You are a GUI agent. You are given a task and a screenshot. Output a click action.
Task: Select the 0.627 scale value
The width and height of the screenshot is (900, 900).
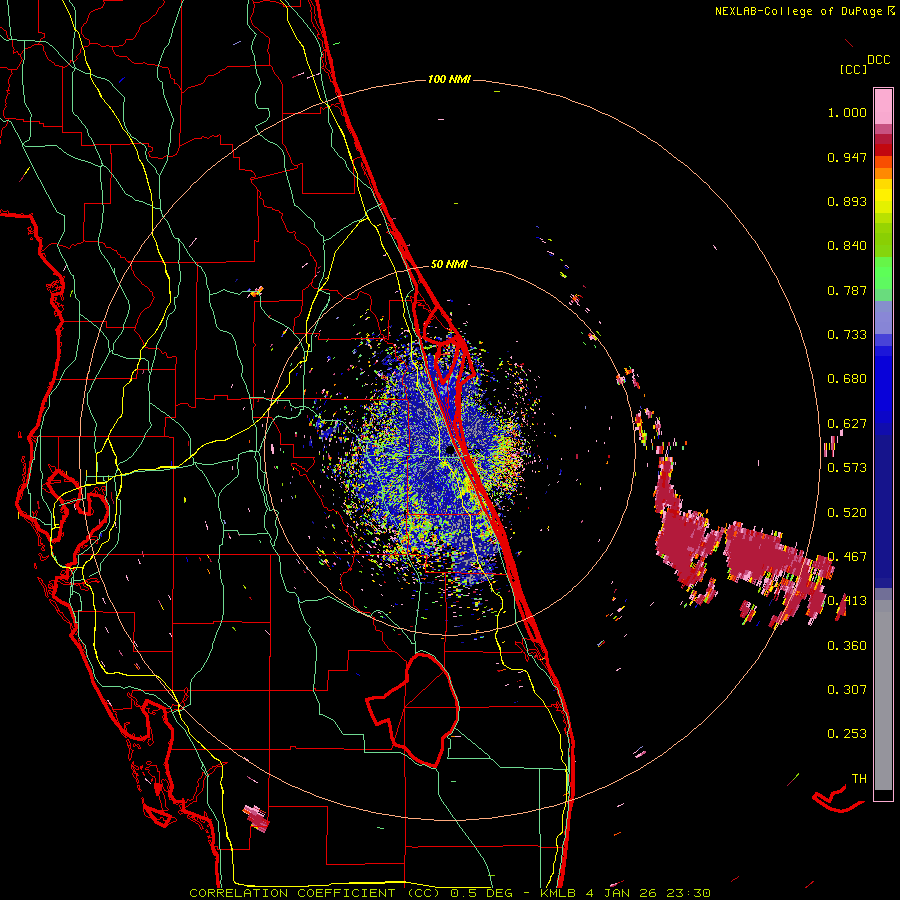click(847, 424)
